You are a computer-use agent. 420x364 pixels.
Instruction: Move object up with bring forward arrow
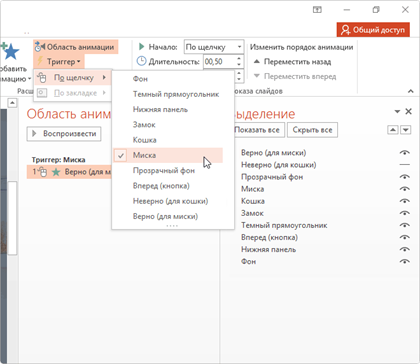pos(393,130)
